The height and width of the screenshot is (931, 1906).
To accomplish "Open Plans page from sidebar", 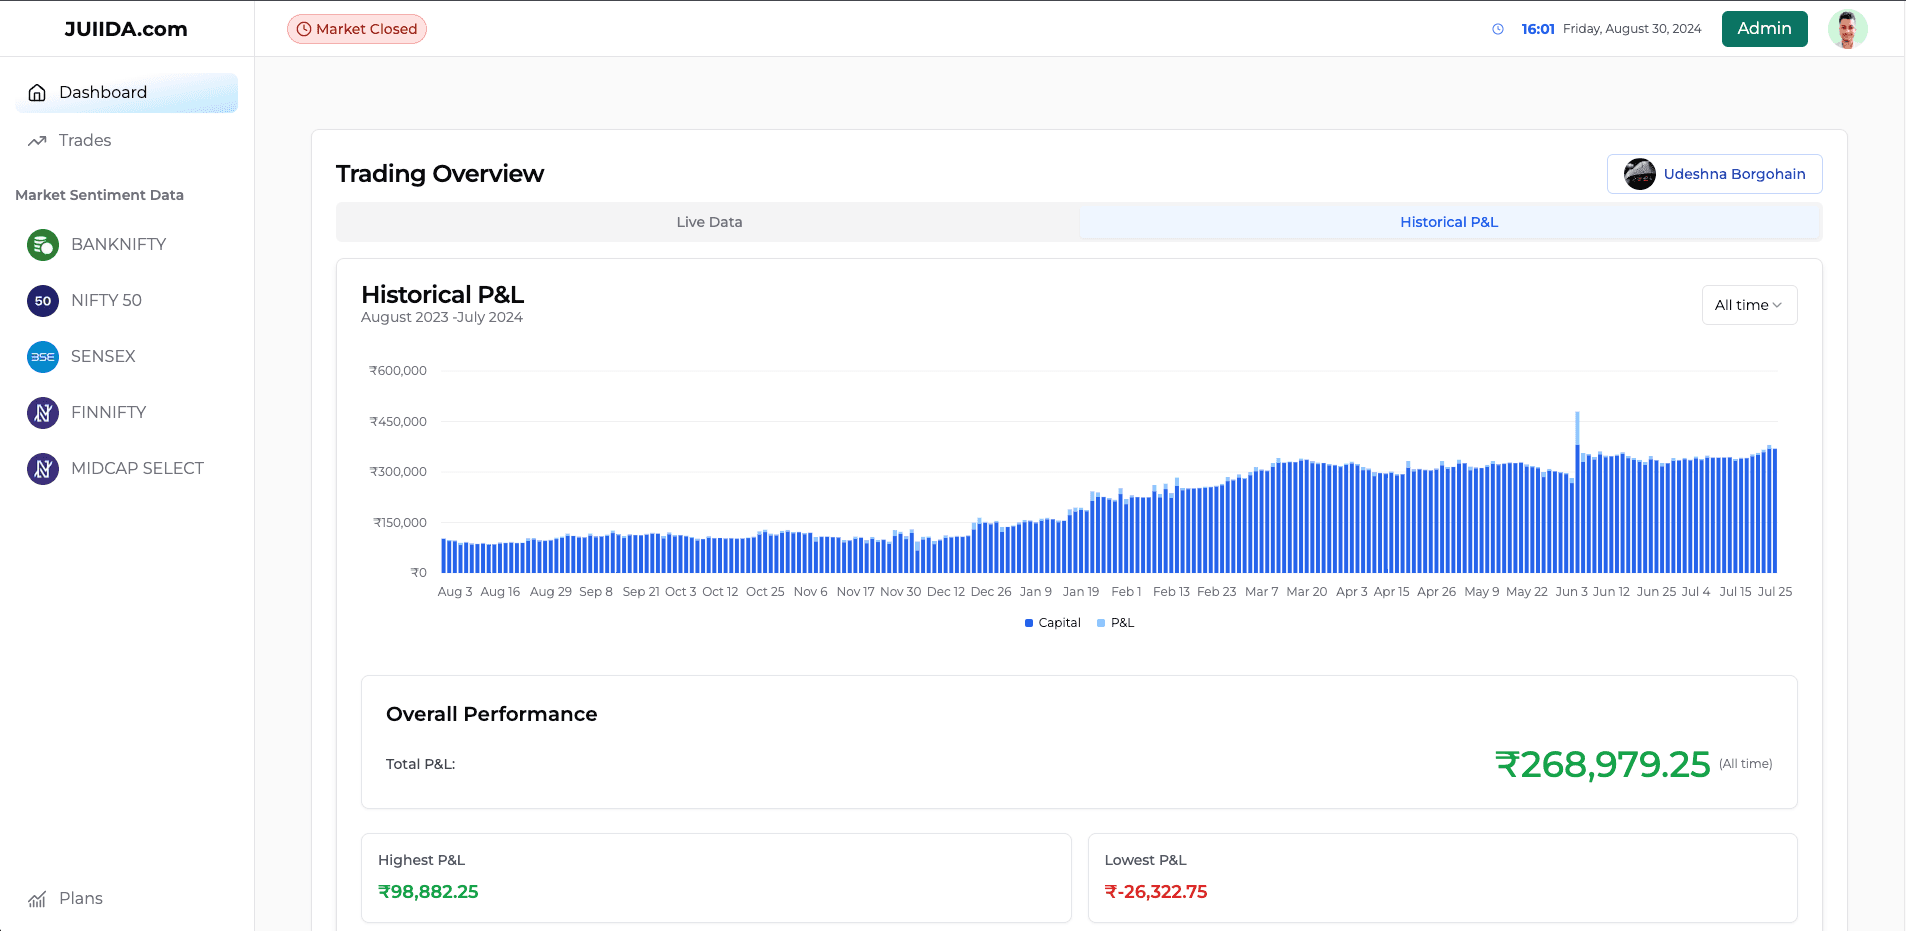I will (x=127, y=899).
